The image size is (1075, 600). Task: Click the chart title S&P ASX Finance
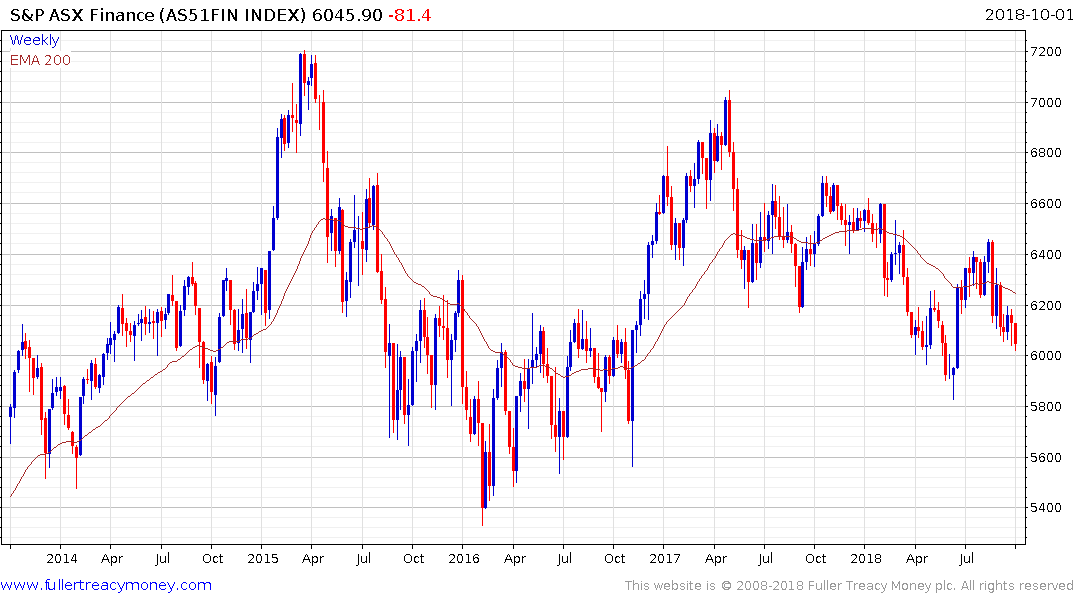coord(82,15)
